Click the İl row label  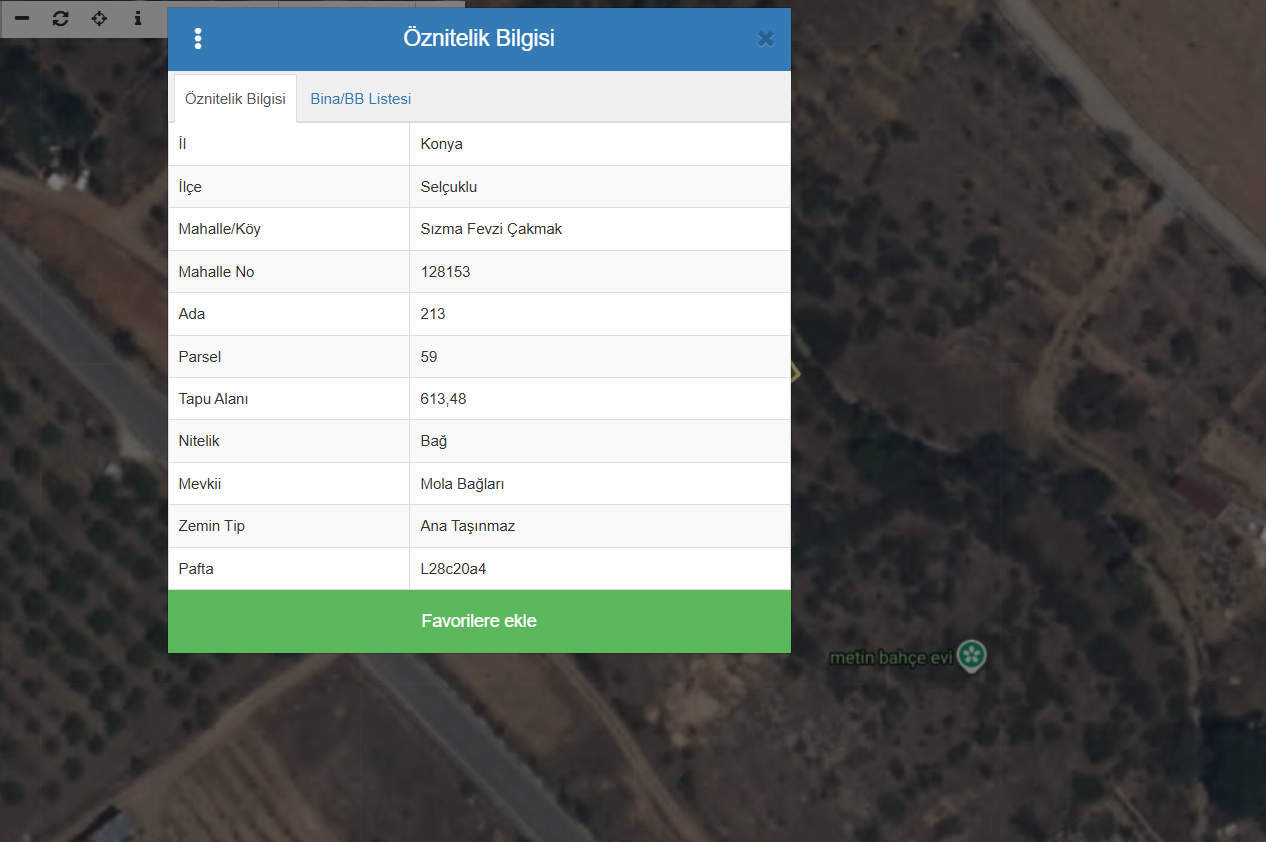tap(182, 144)
